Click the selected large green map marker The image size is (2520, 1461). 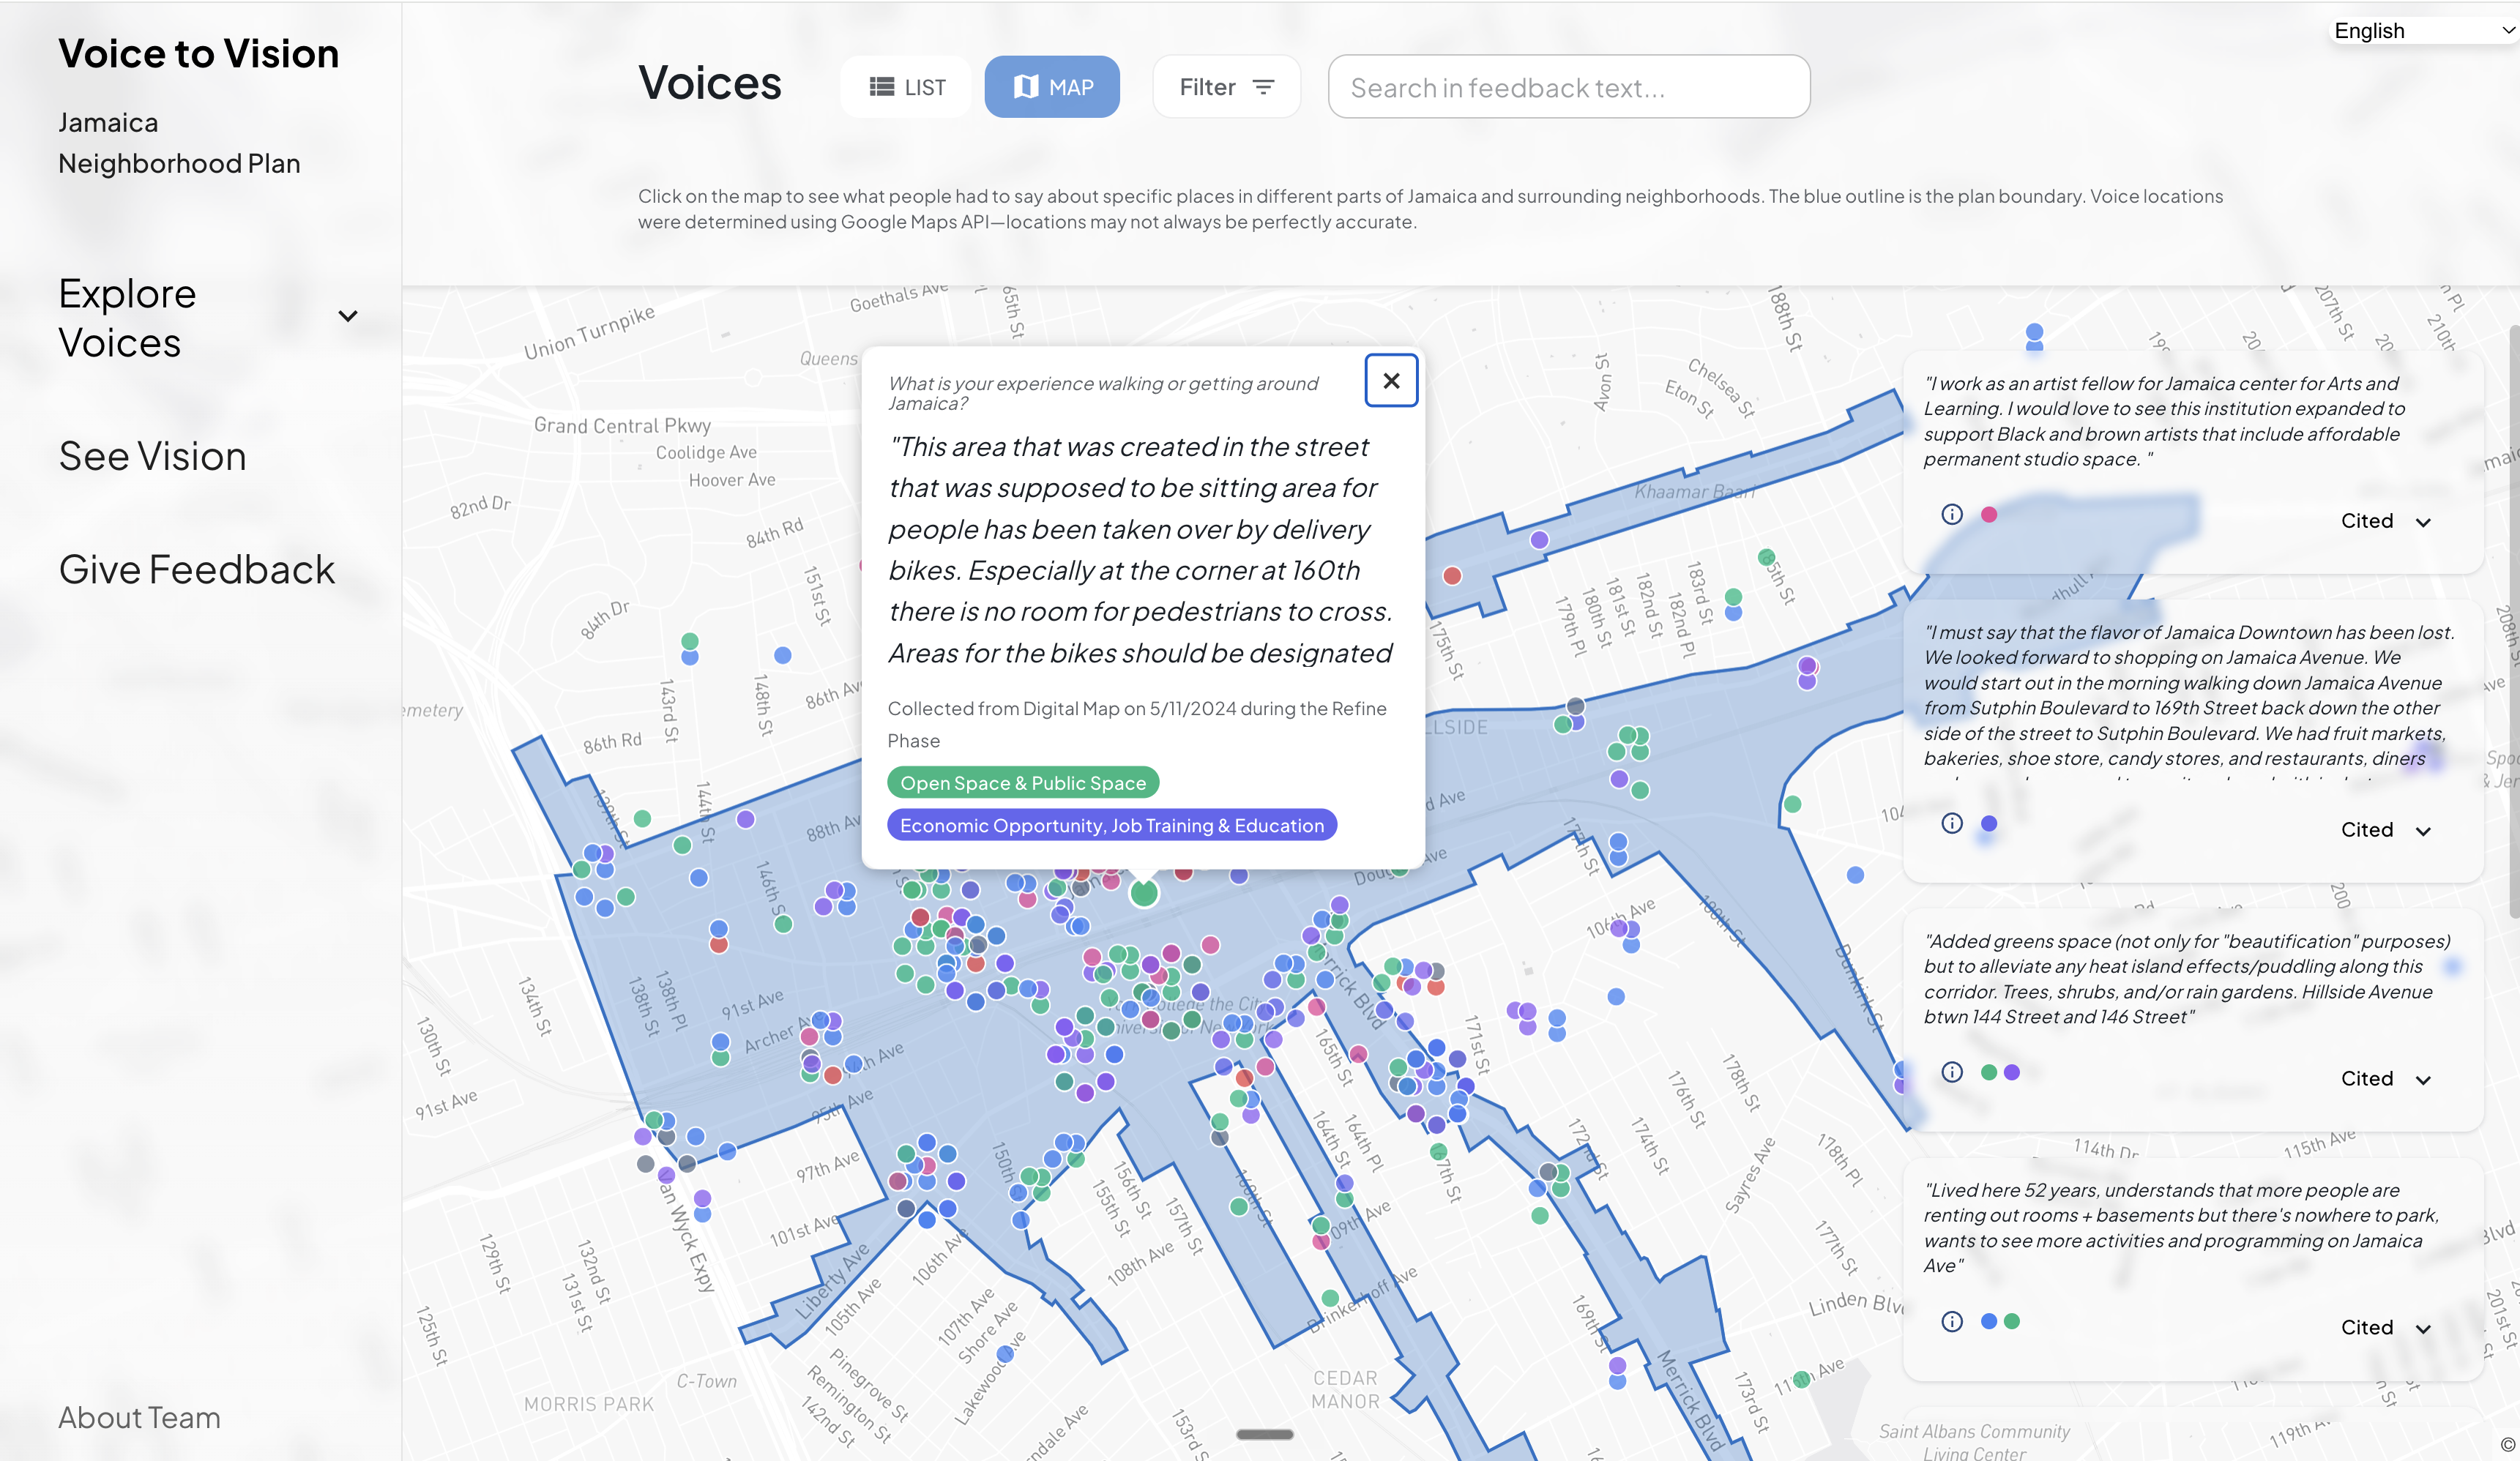tap(1144, 892)
